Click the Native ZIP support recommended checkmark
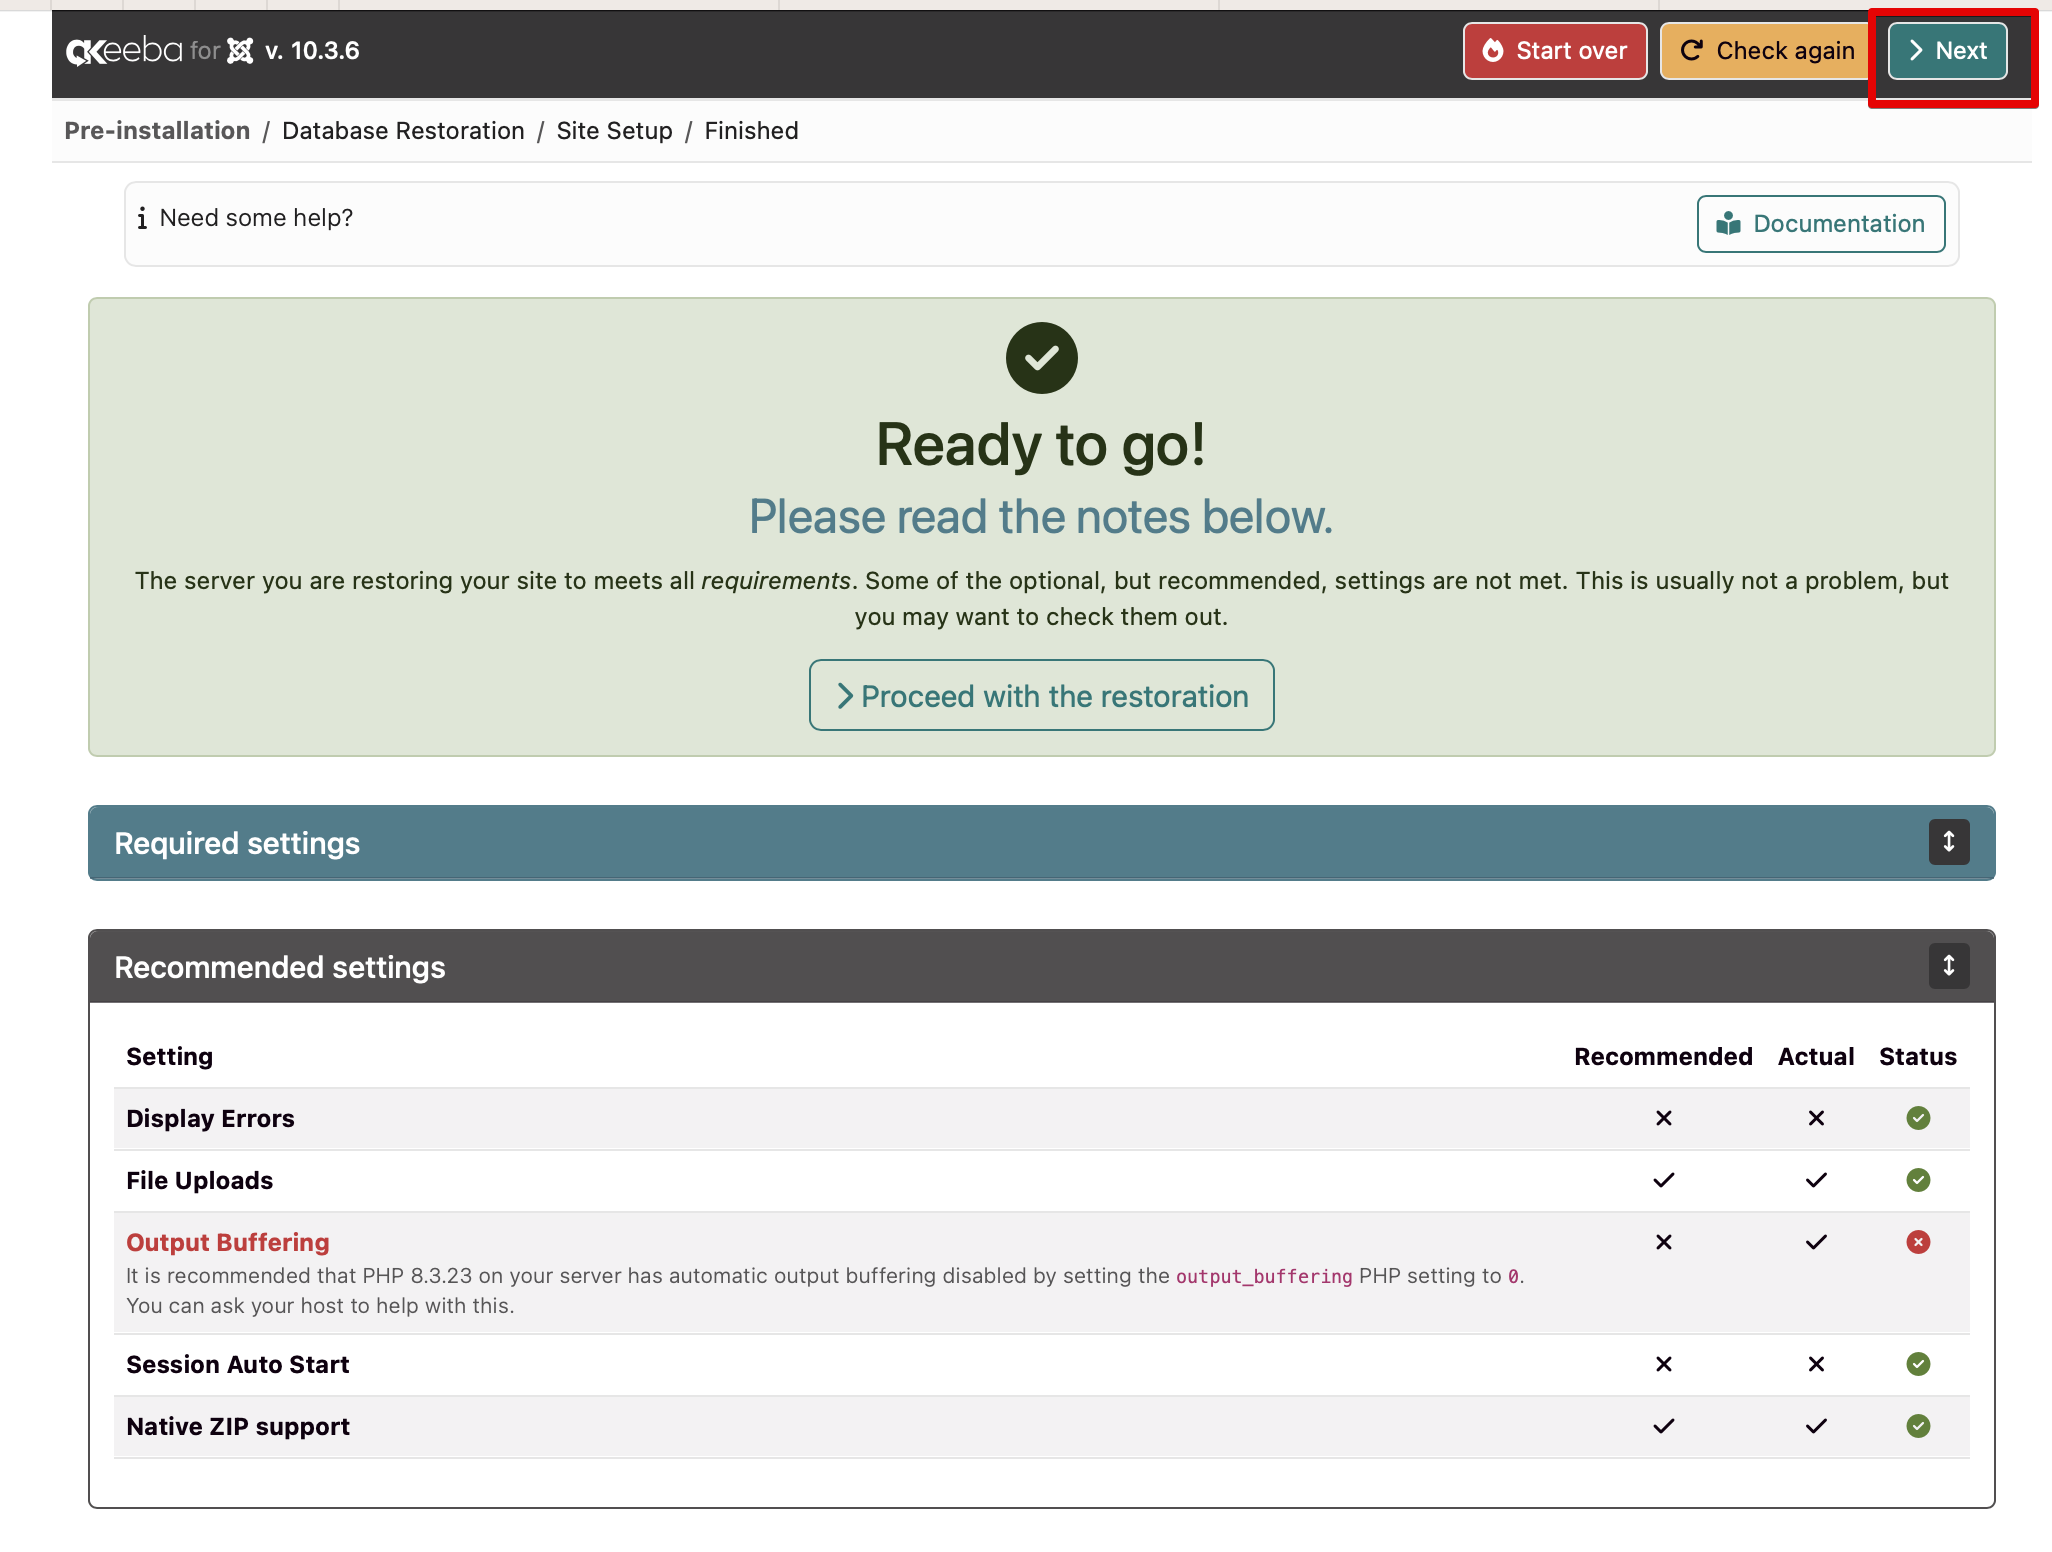Screen dimensions: 2052x1552 pyautogui.click(x=1663, y=1426)
